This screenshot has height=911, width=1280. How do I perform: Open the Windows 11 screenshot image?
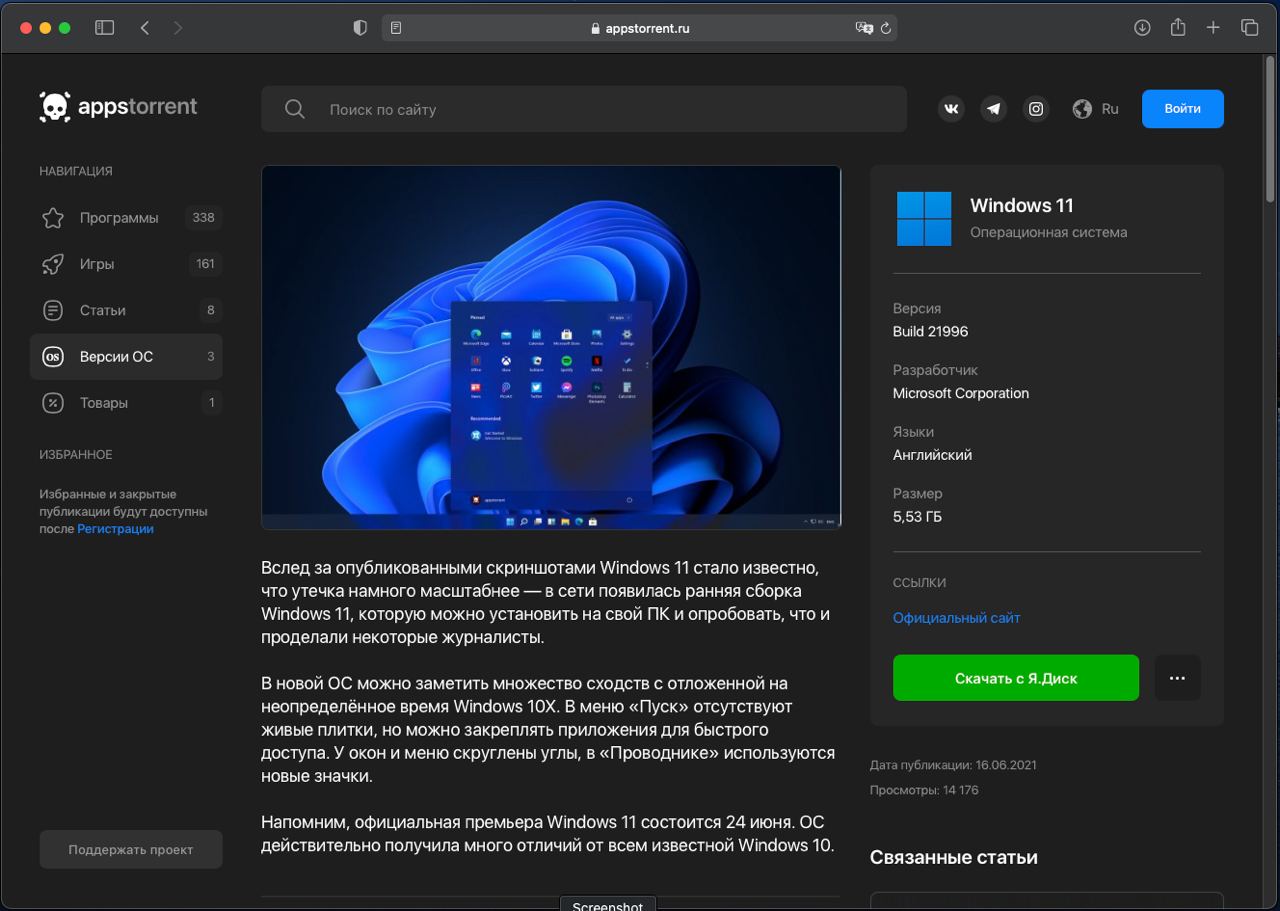coord(551,347)
